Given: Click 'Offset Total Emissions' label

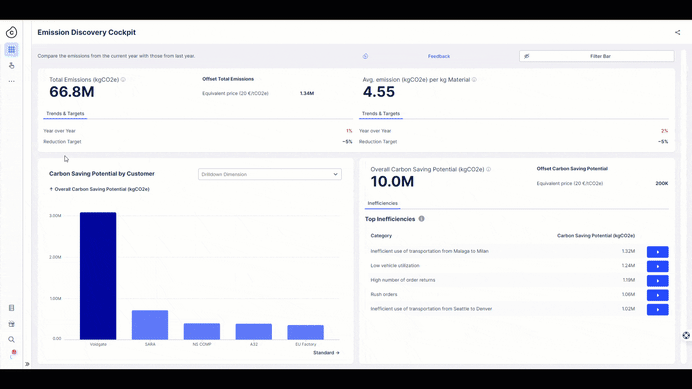Looking at the screenshot, I should point(228,79).
